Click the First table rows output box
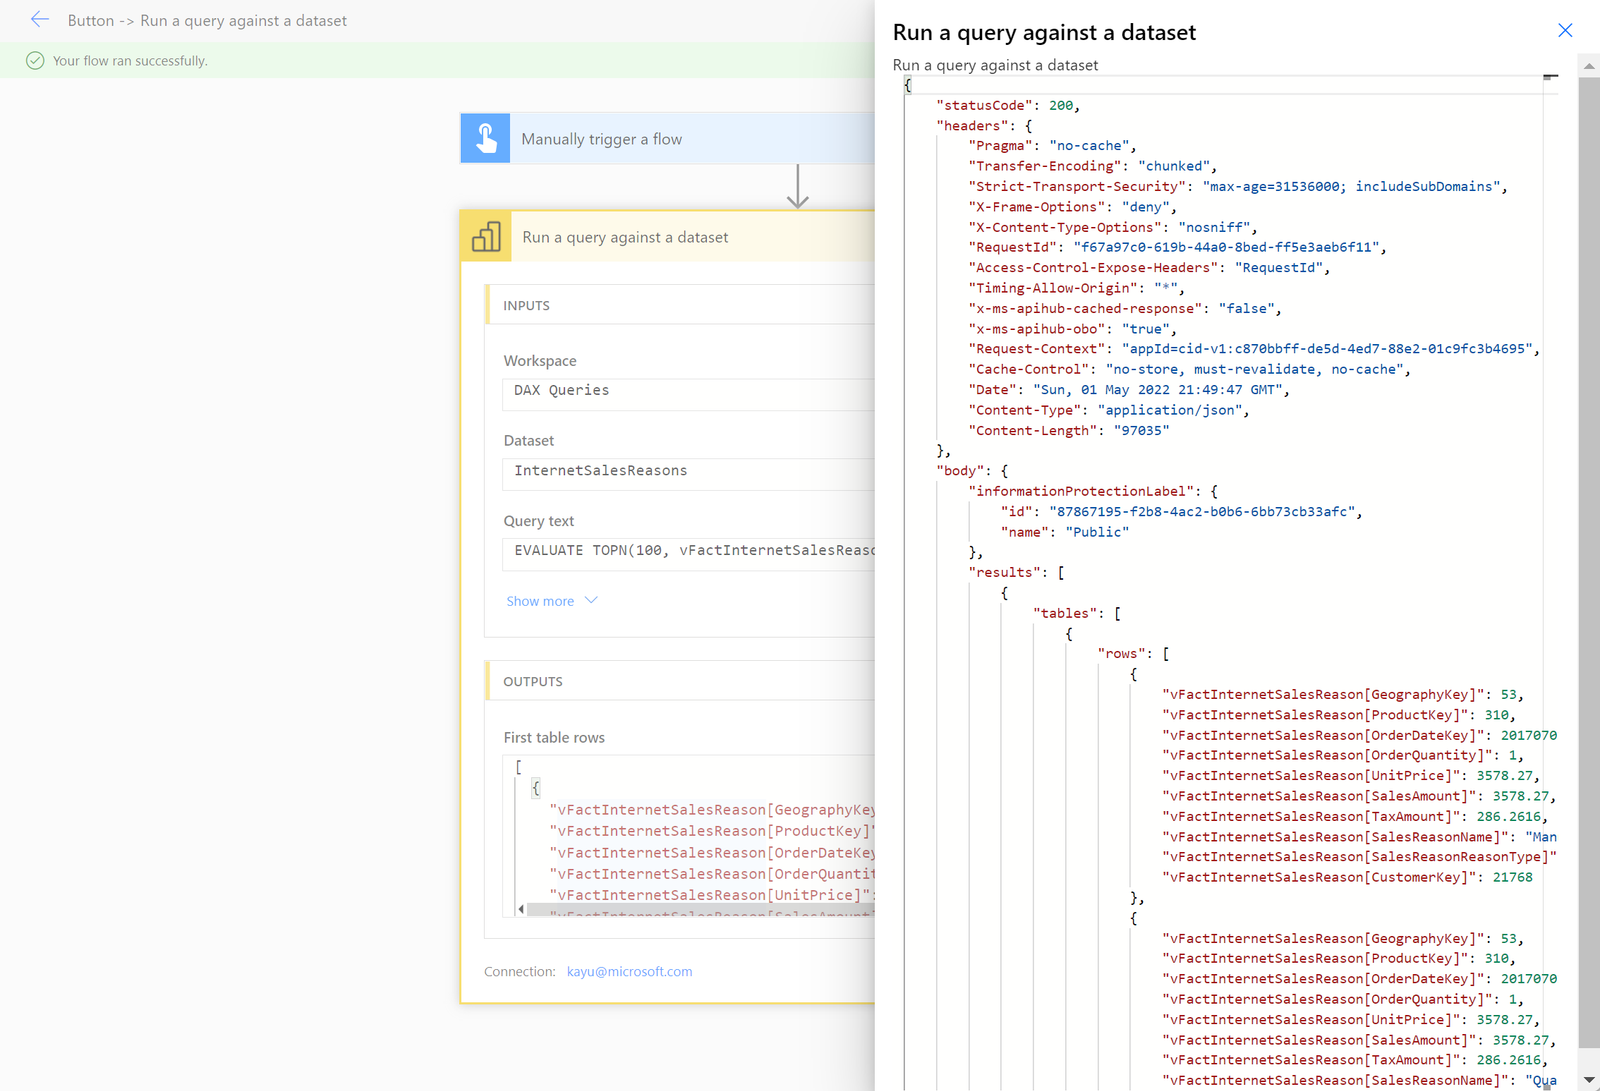 [x=688, y=836]
